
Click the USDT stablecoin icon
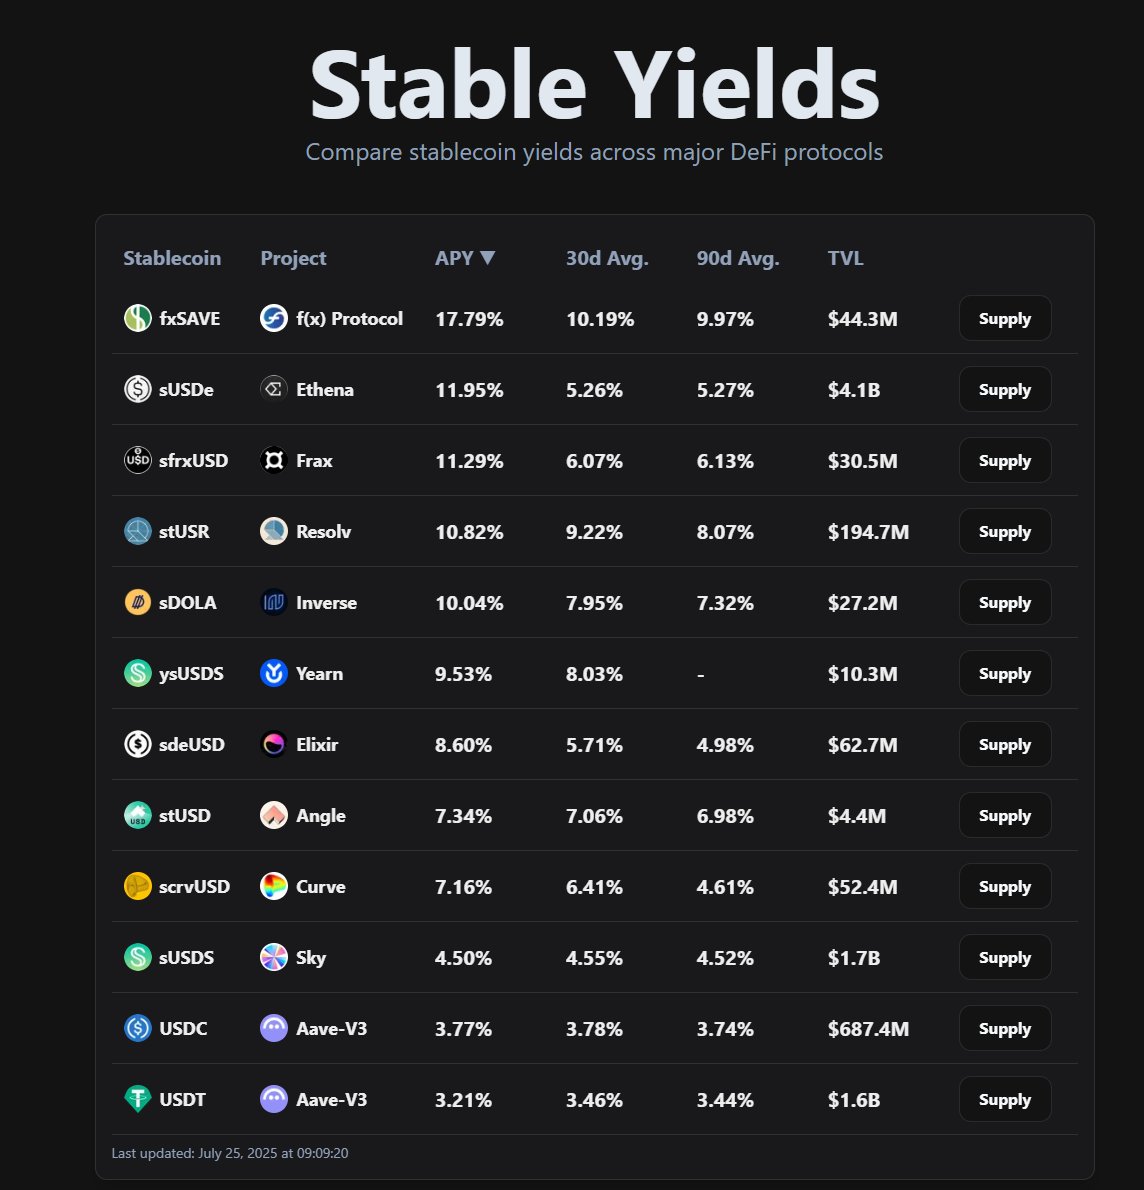137,1099
